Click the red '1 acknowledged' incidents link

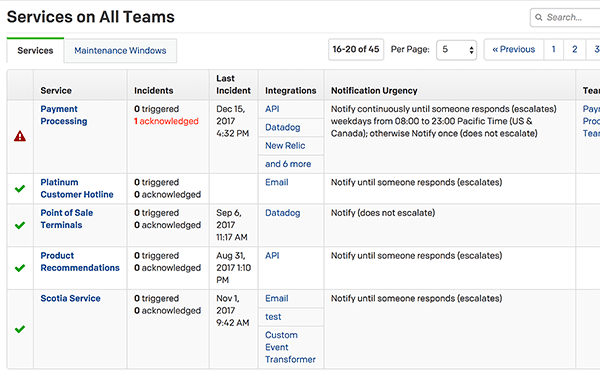[166, 121]
